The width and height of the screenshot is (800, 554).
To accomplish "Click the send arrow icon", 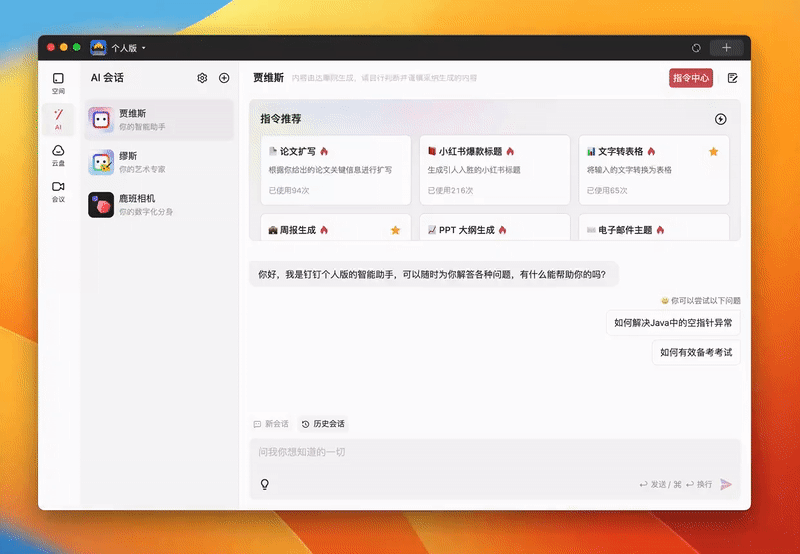I will (x=726, y=484).
